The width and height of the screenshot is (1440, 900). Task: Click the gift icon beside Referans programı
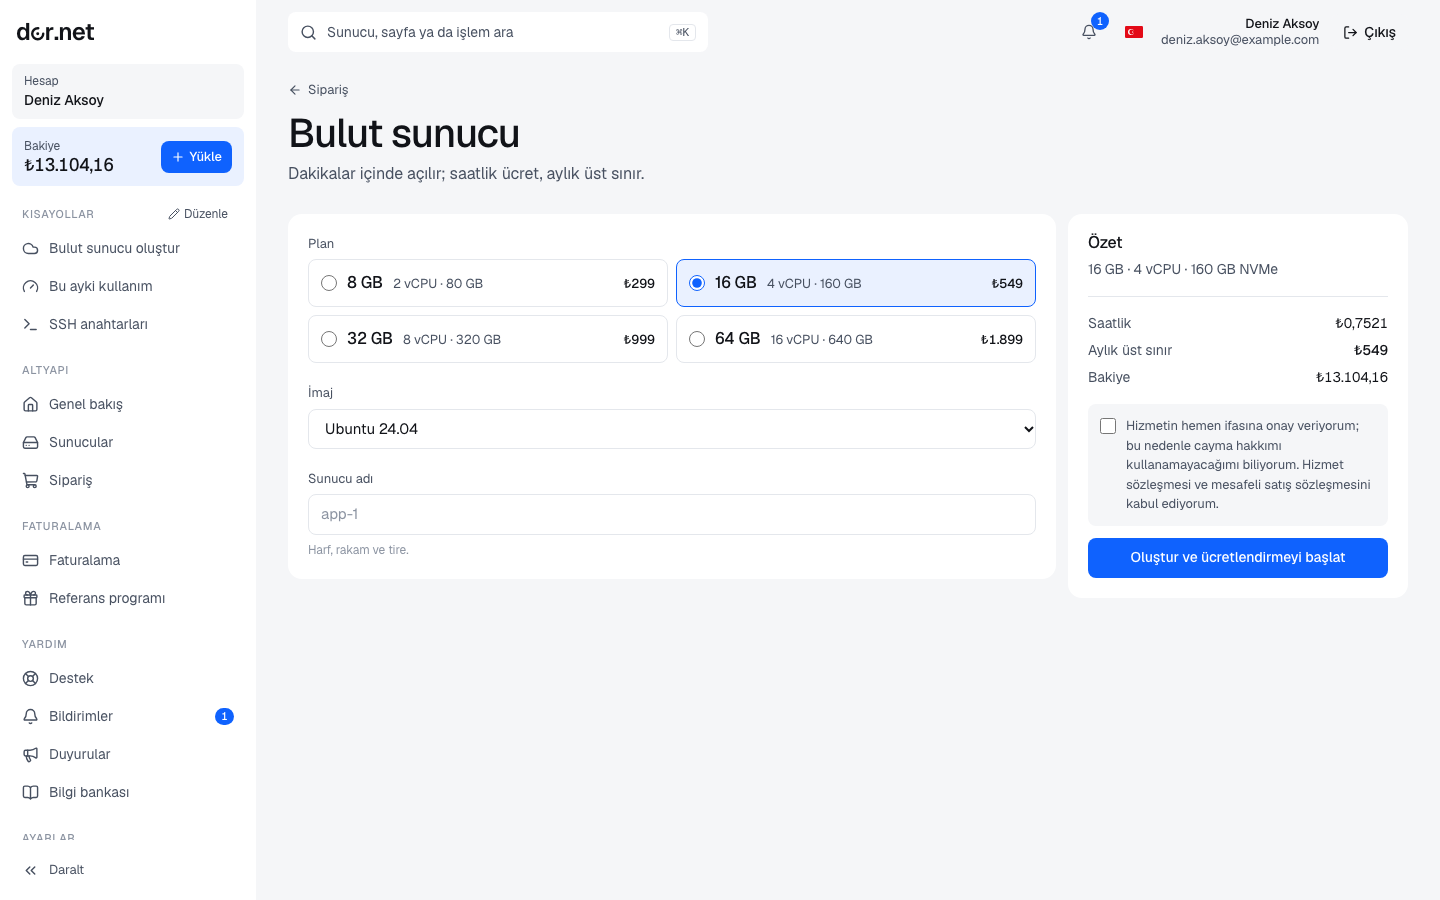point(31,598)
